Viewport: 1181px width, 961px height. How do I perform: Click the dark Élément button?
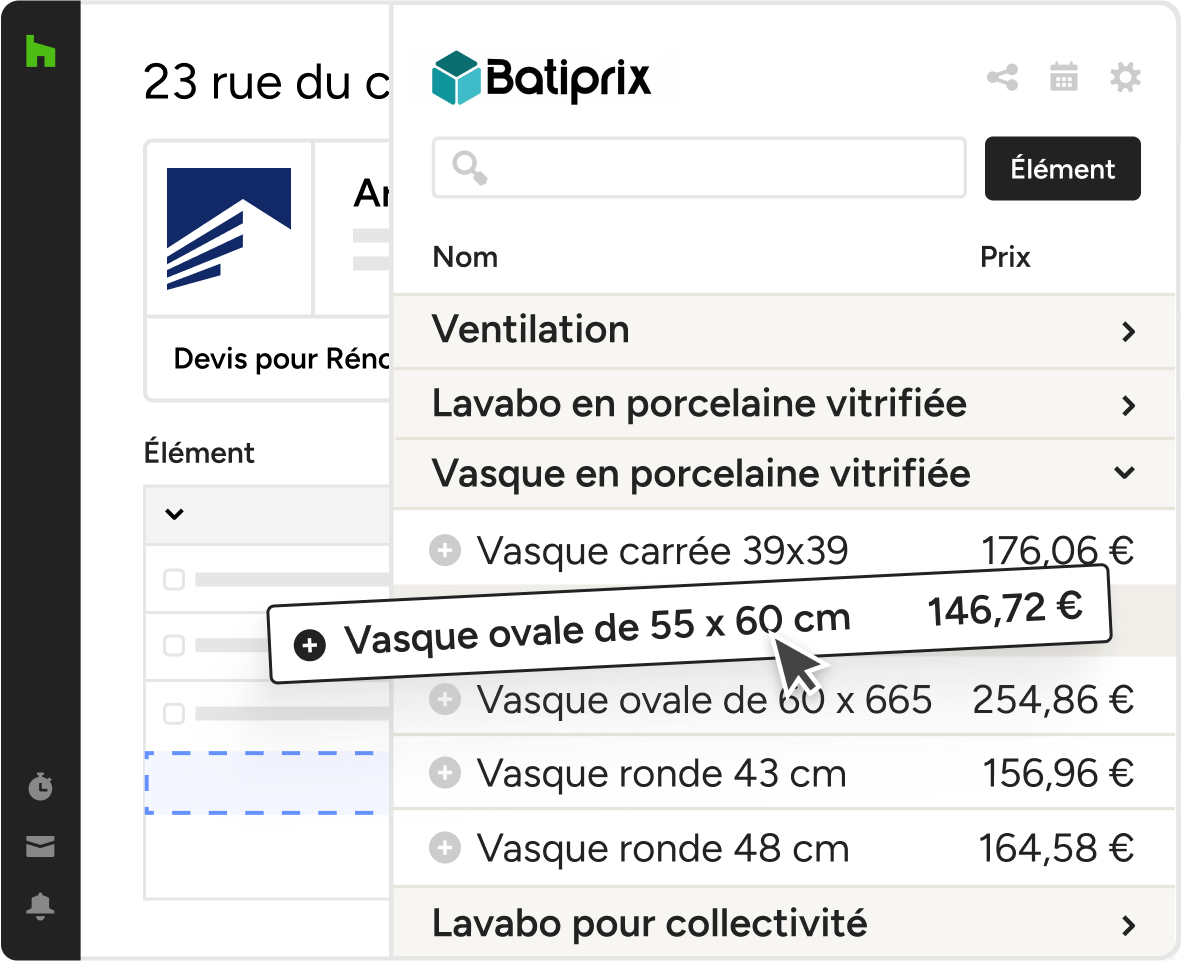[x=1062, y=169]
